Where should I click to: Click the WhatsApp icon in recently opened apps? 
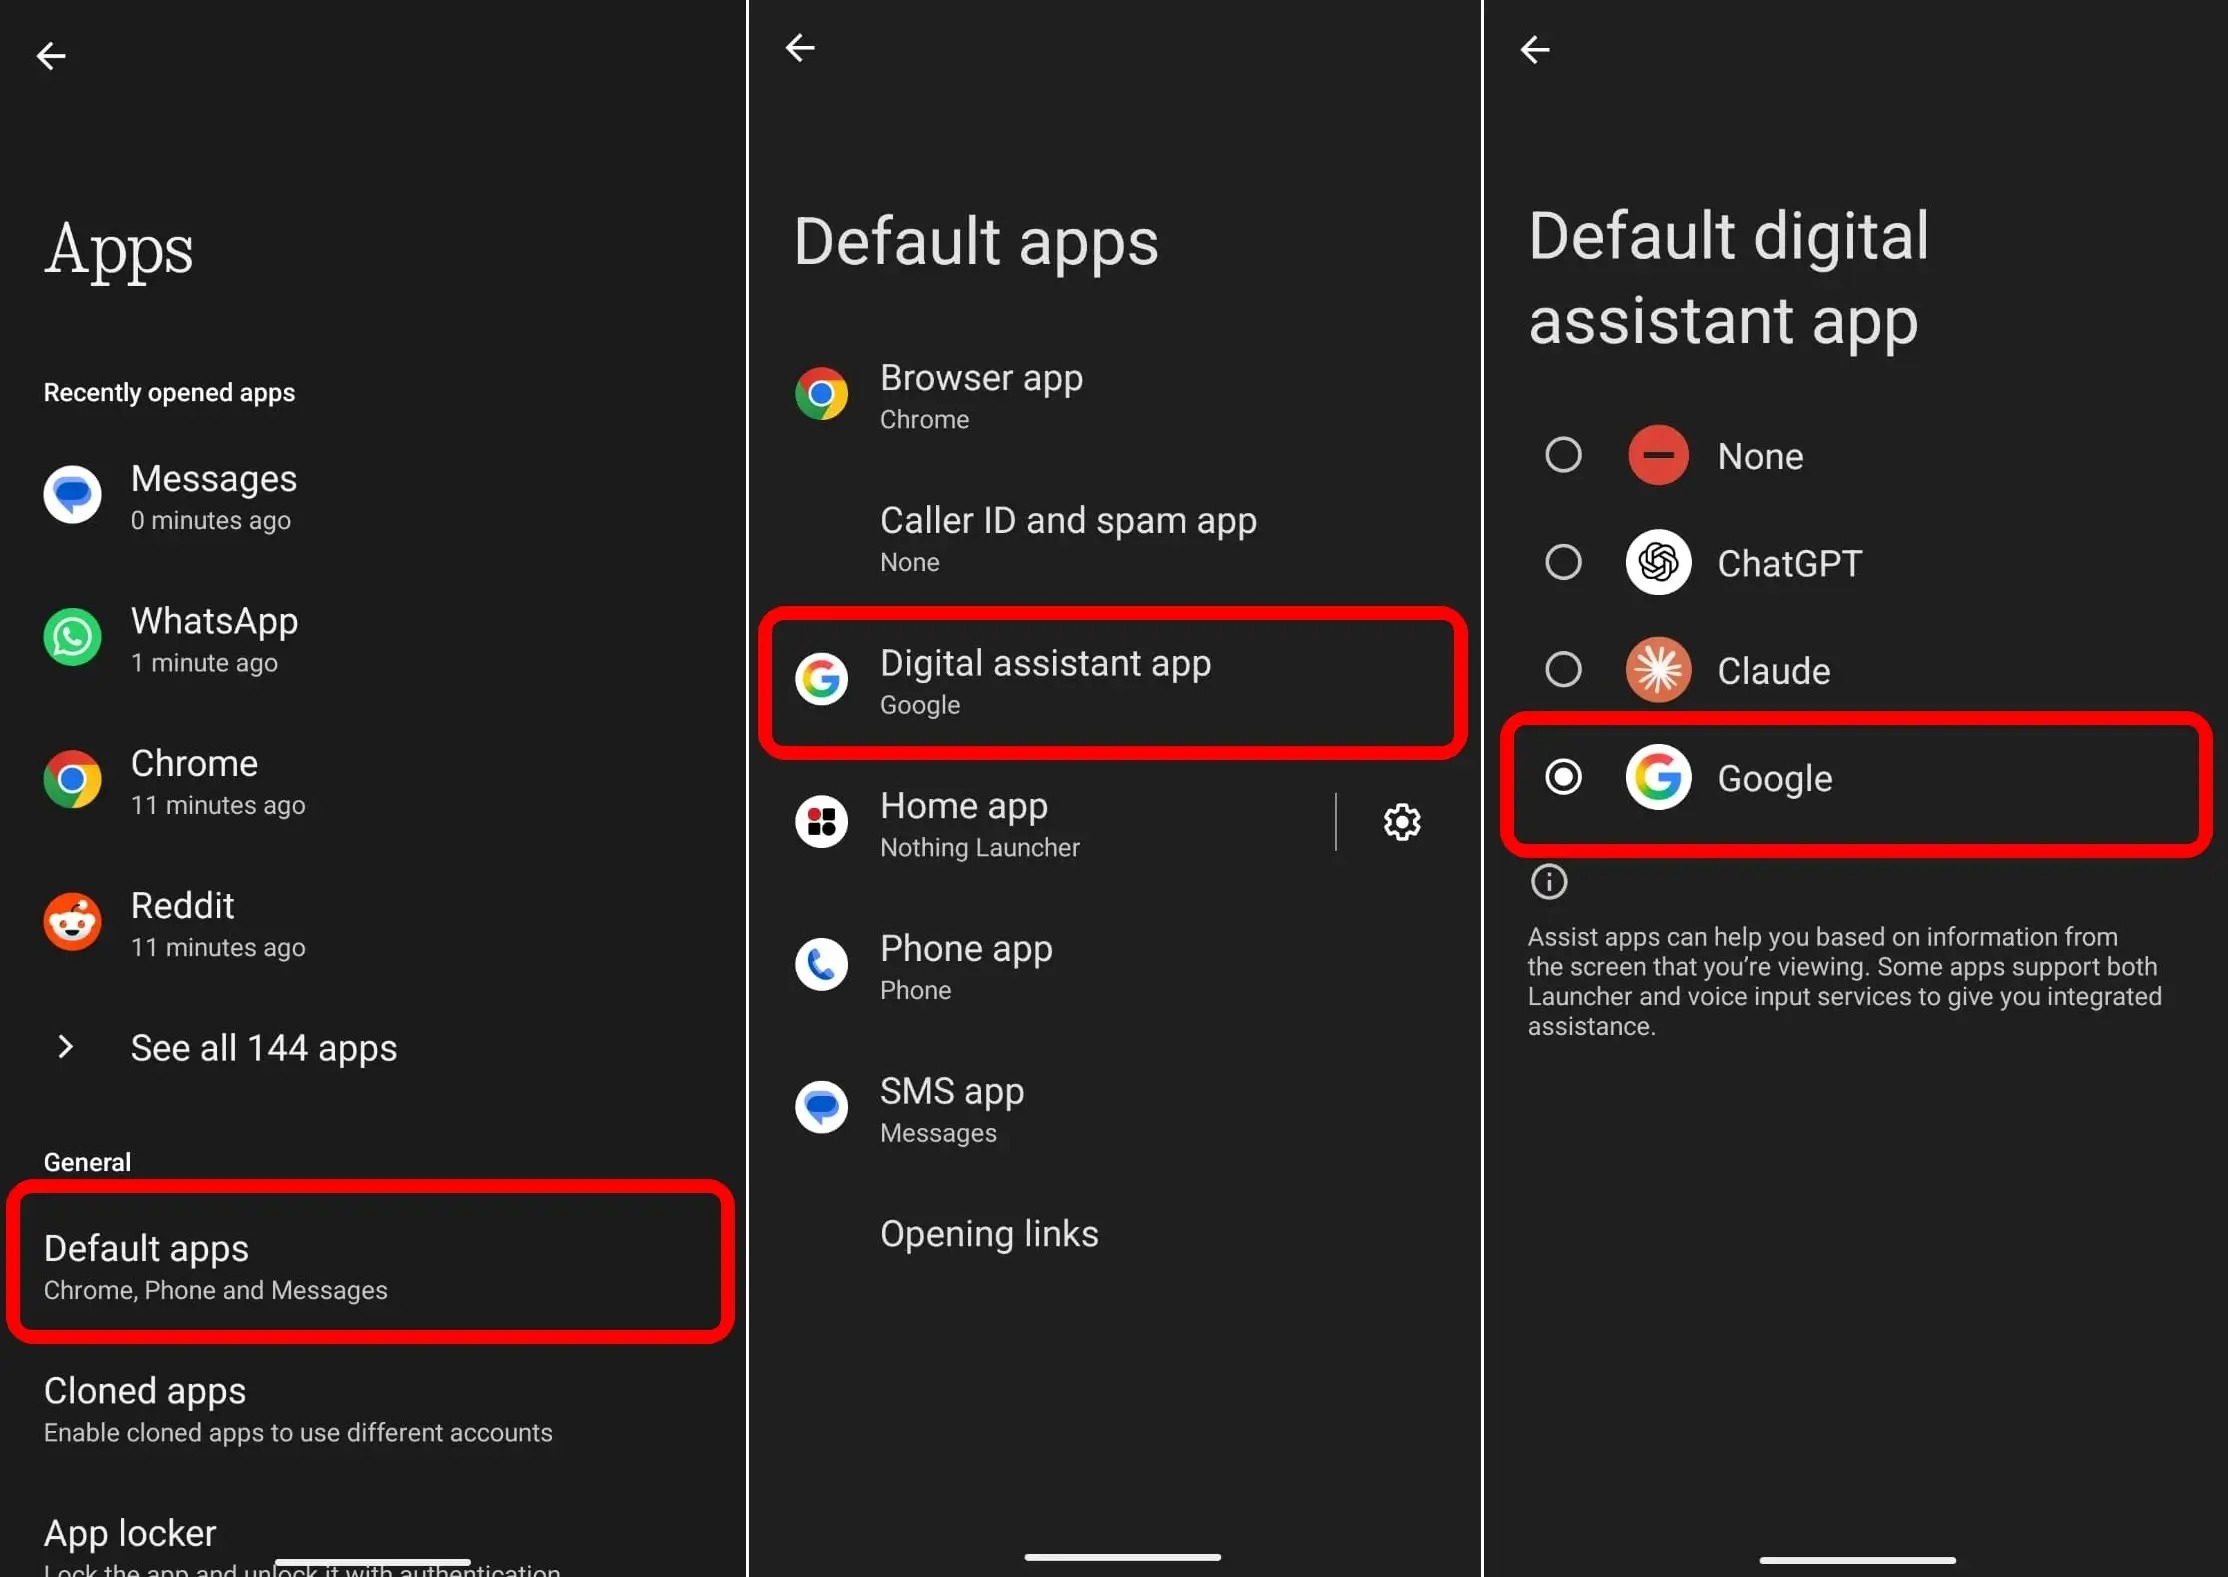tap(71, 637)
